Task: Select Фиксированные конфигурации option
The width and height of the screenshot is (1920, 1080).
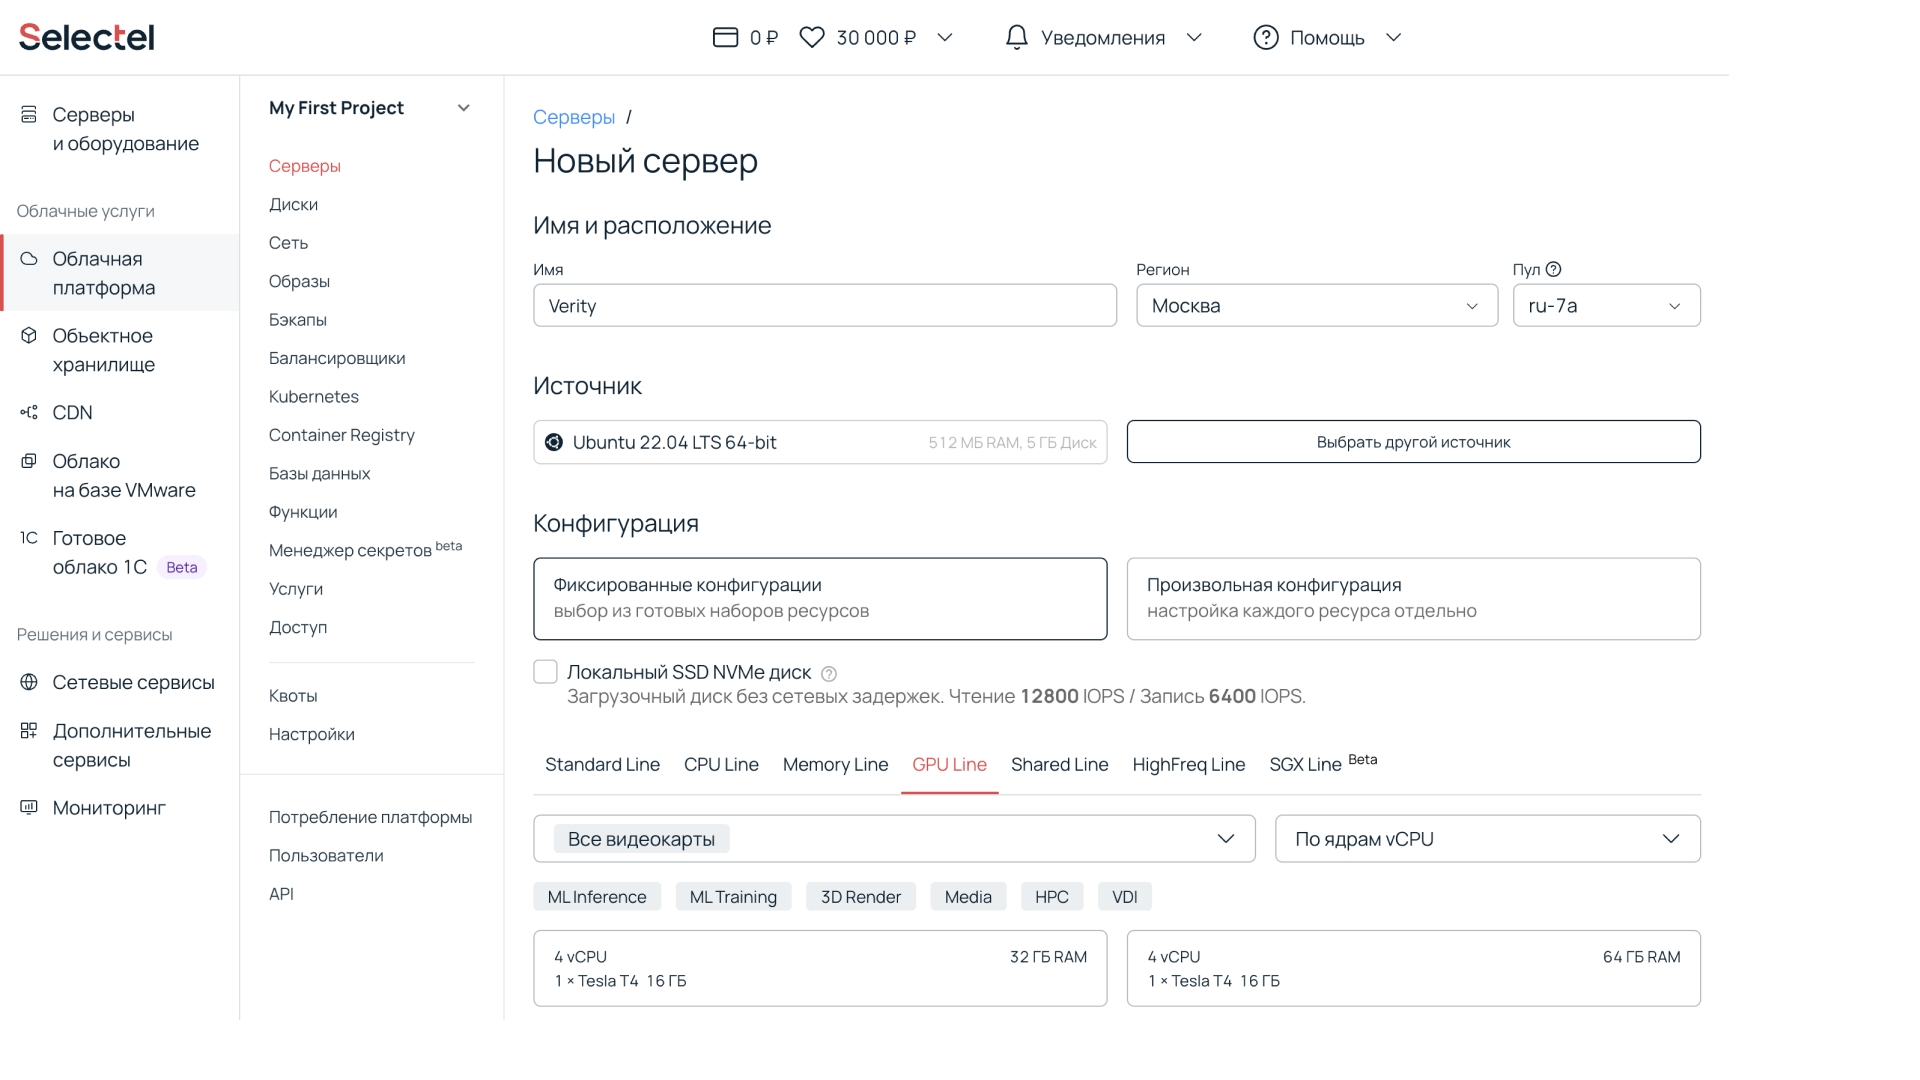Action: pos(820,598)
